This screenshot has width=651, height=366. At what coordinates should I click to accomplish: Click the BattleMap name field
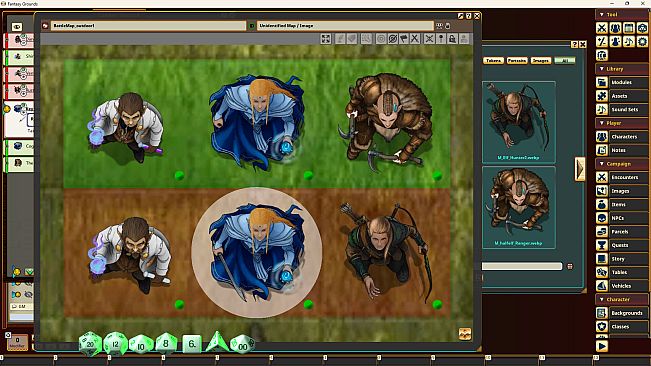coord(148,26)
